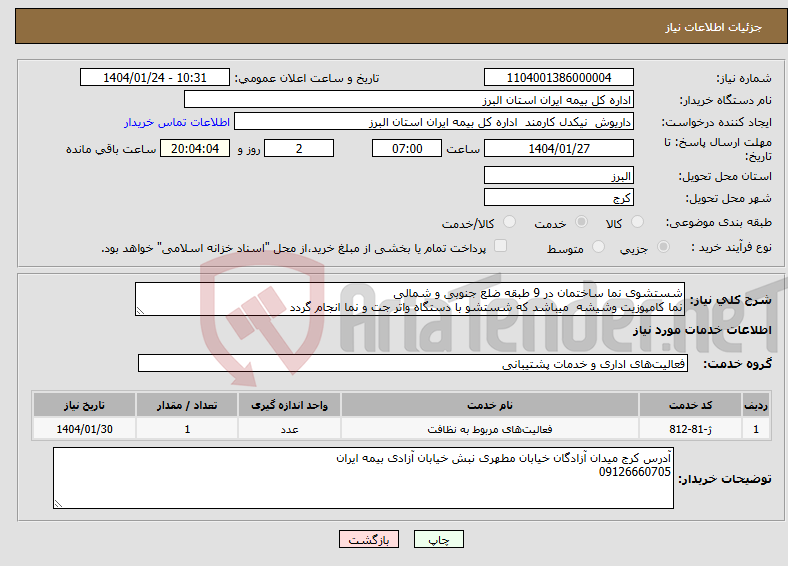The height and width of the screenshot is (566, 788).
Task: Select the جزیی purchase type radio
Action: coord(663,246)
